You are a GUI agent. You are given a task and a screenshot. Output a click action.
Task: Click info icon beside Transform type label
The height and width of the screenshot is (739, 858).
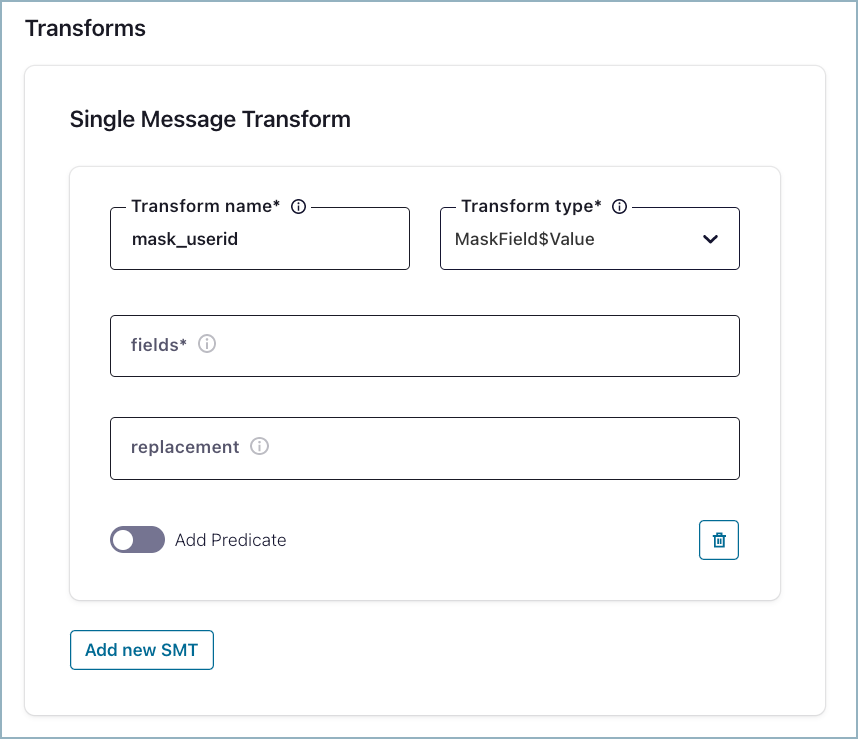(x=619, y=207)
